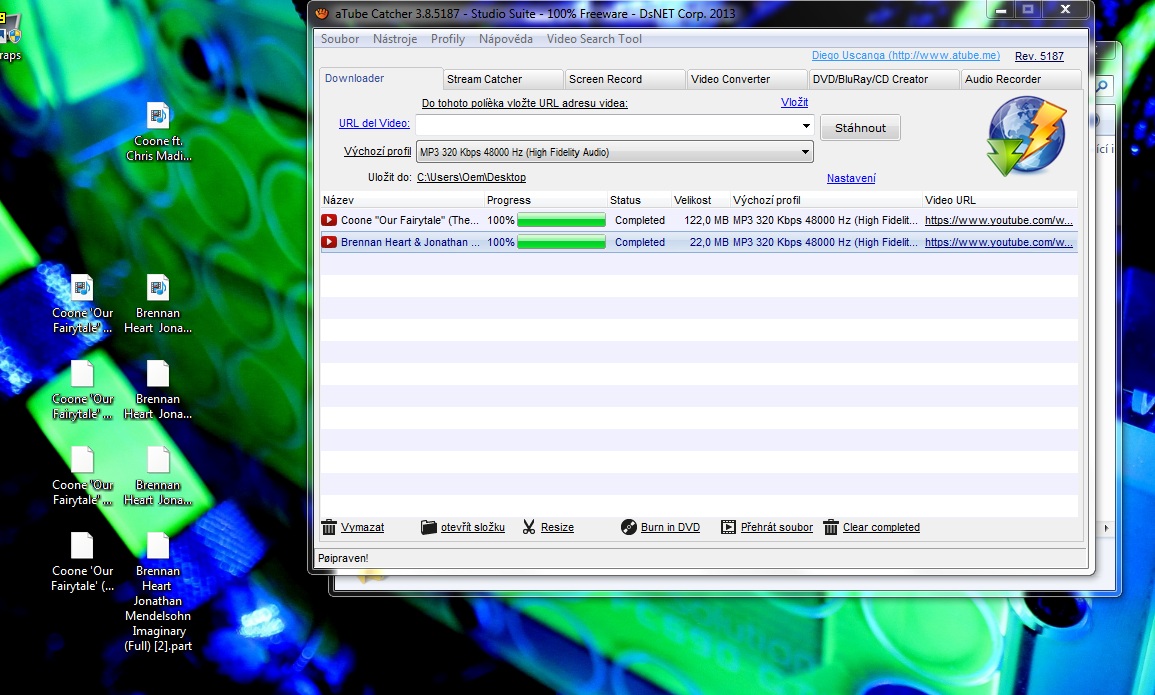This screenshot has height=695, width=1155.
Task: Sort by the Video URL column header
Action: click(1000, 200)
